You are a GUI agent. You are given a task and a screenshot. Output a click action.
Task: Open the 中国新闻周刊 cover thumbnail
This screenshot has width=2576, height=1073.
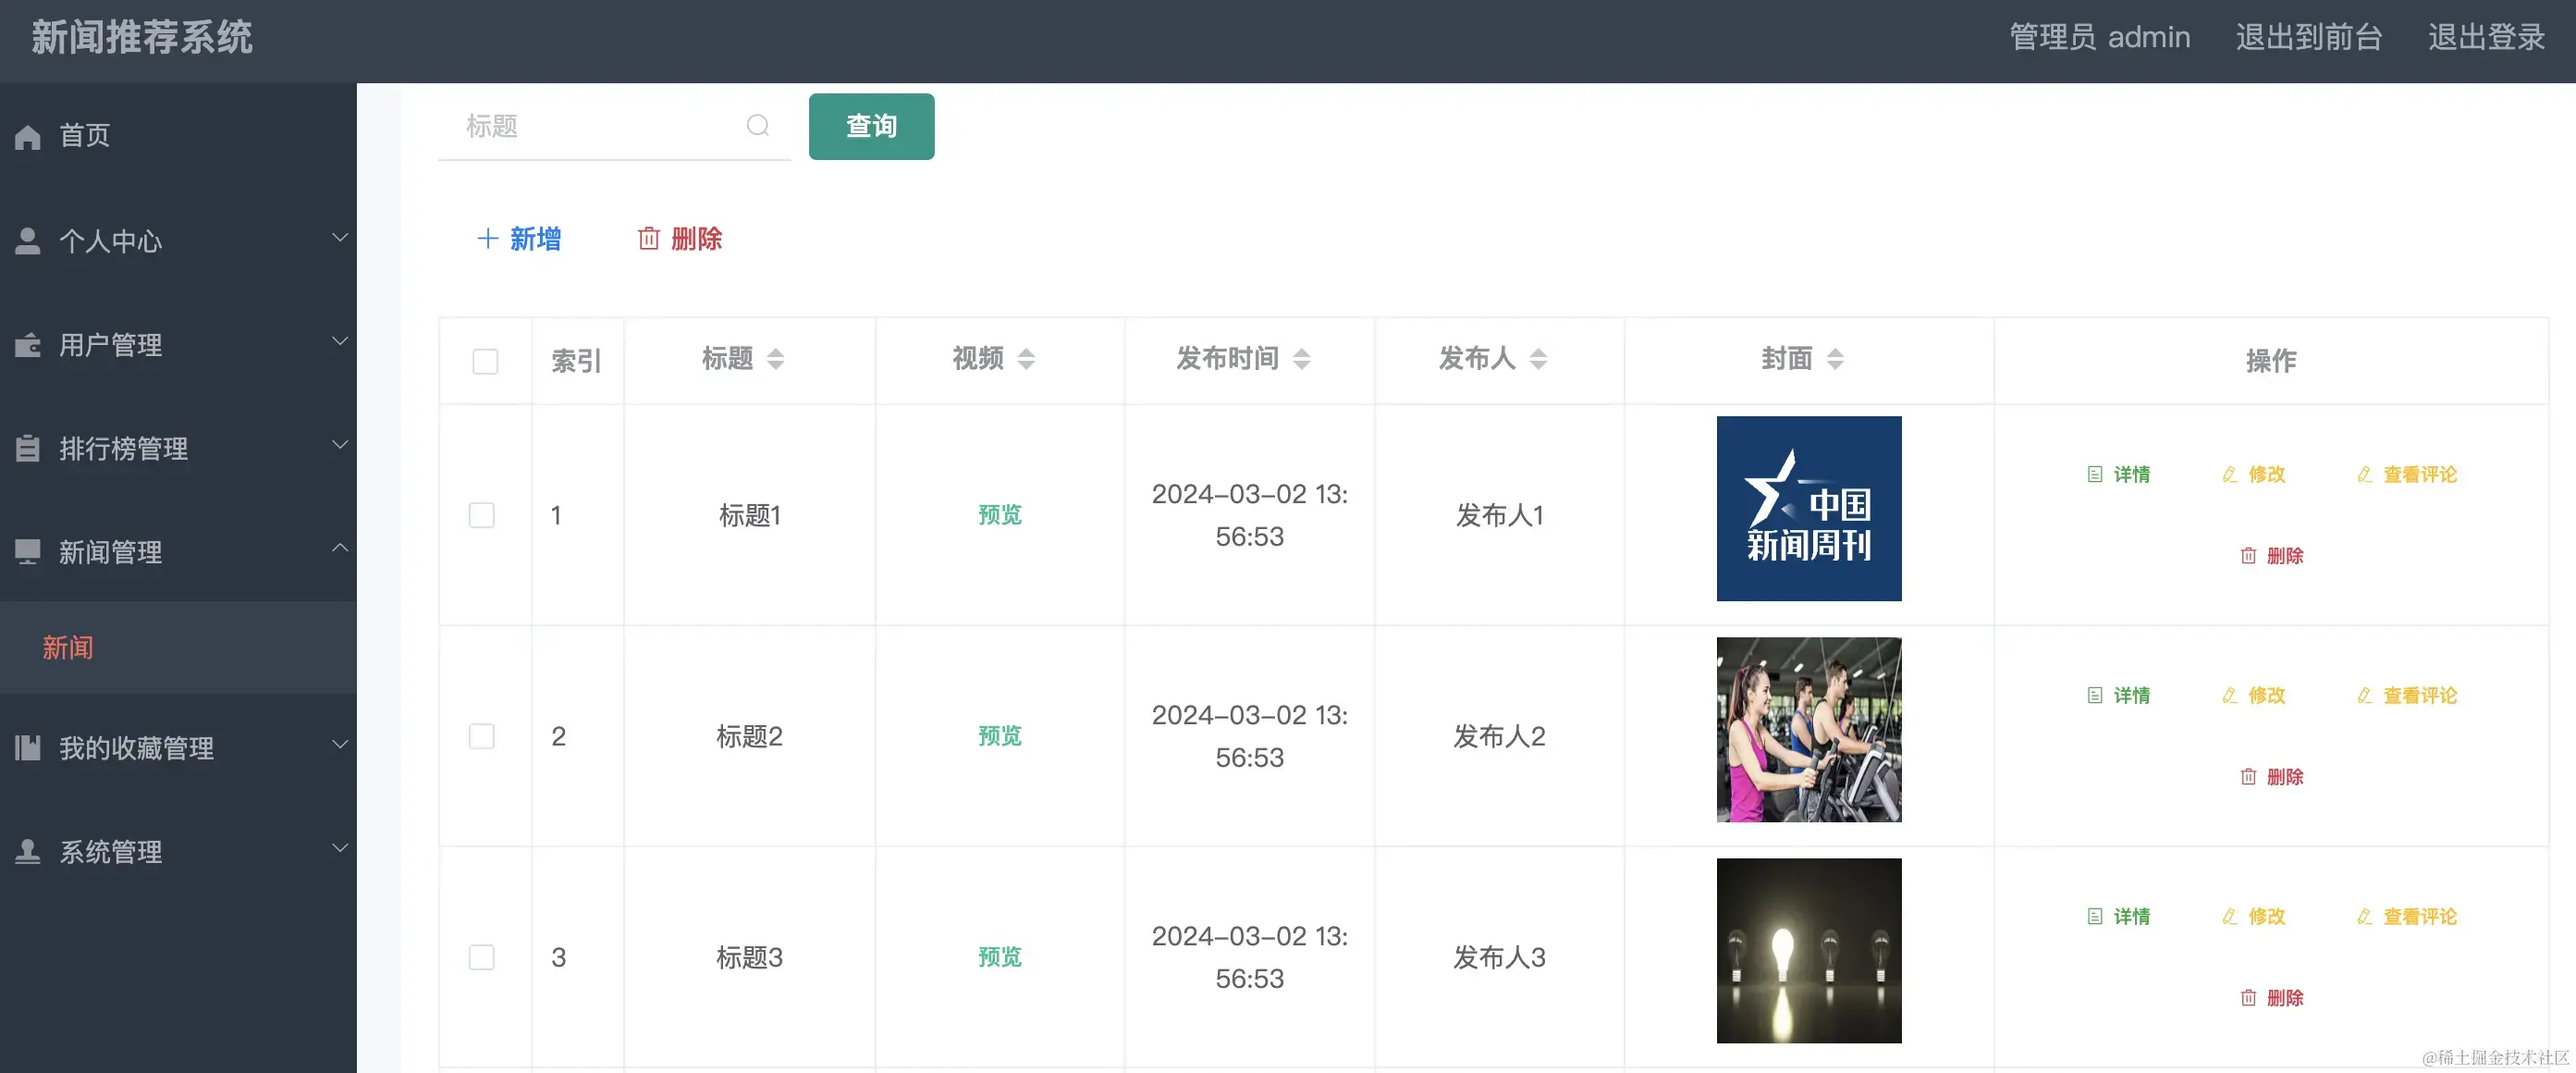click(x=1808, y=508)
